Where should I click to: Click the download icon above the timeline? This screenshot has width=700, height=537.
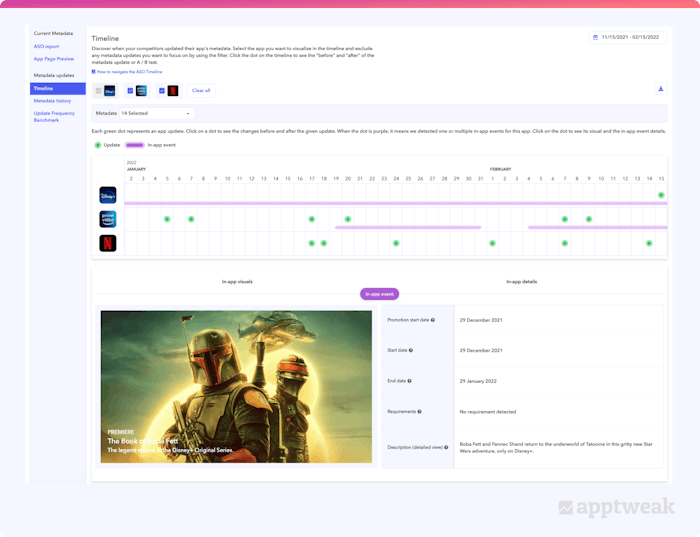[x=660, y=89]
